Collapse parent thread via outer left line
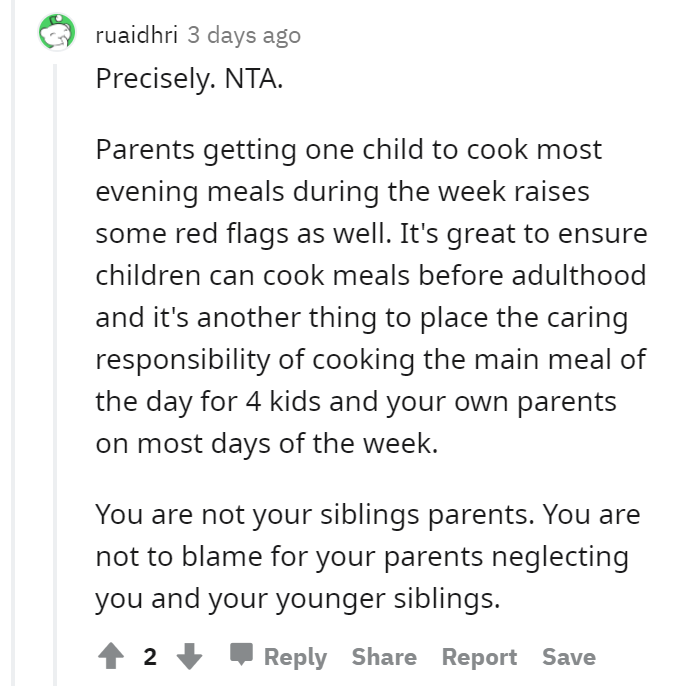680x686 pixels. pyautogui.click(x=13, y=343)
